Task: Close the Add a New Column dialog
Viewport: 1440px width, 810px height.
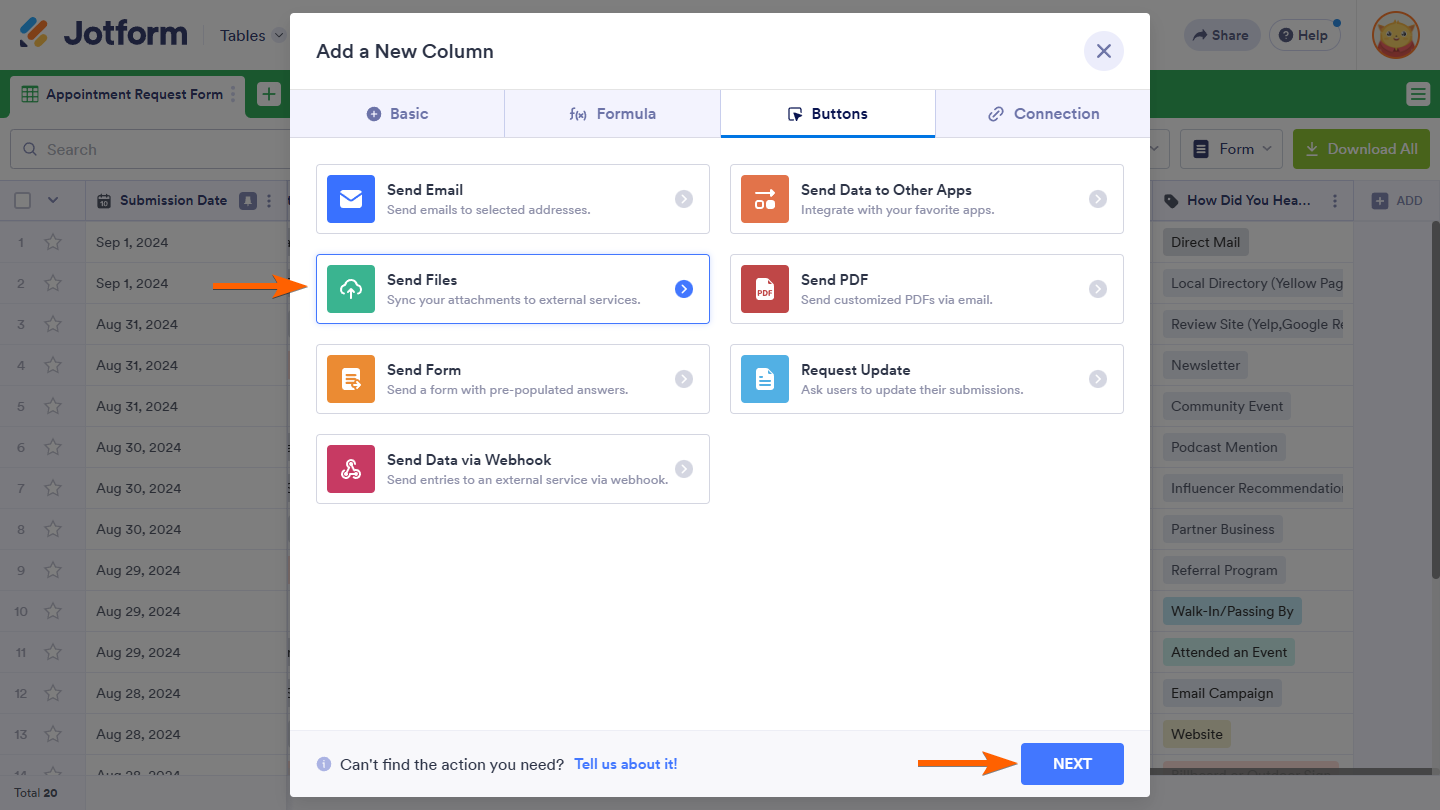Action: coord(1103,51)
